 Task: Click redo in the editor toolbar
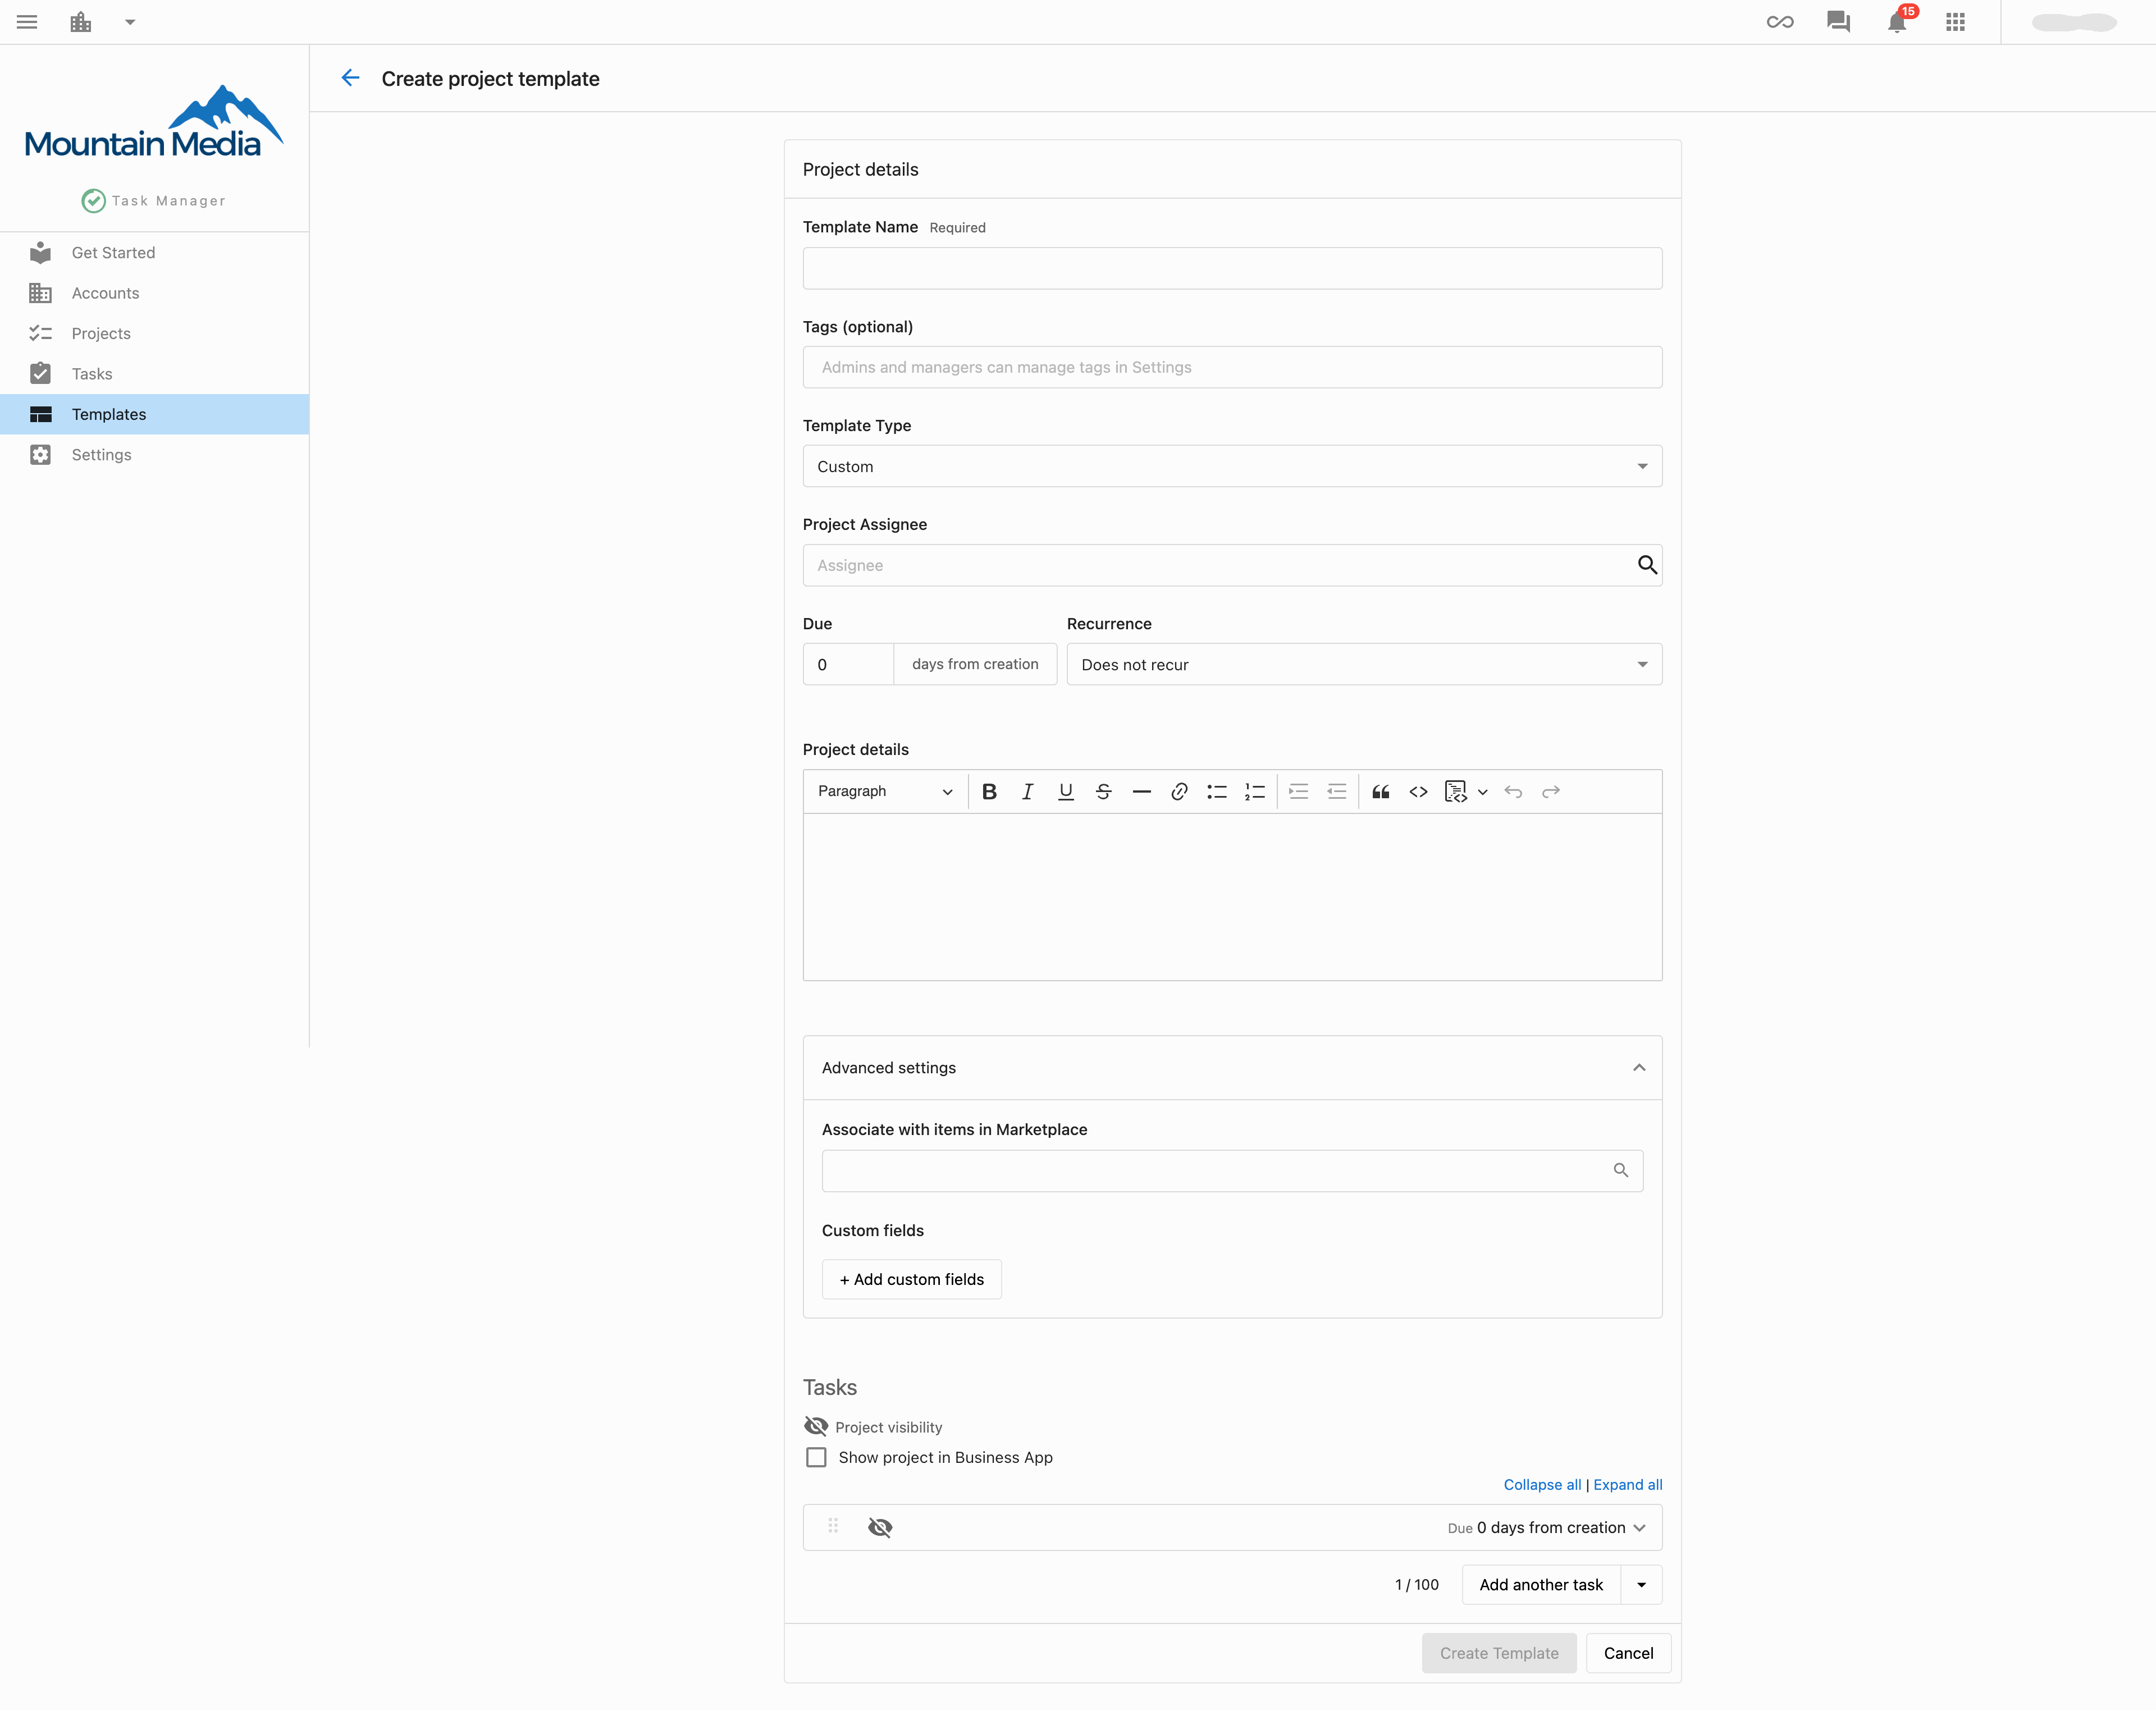tap(1551, 791)
